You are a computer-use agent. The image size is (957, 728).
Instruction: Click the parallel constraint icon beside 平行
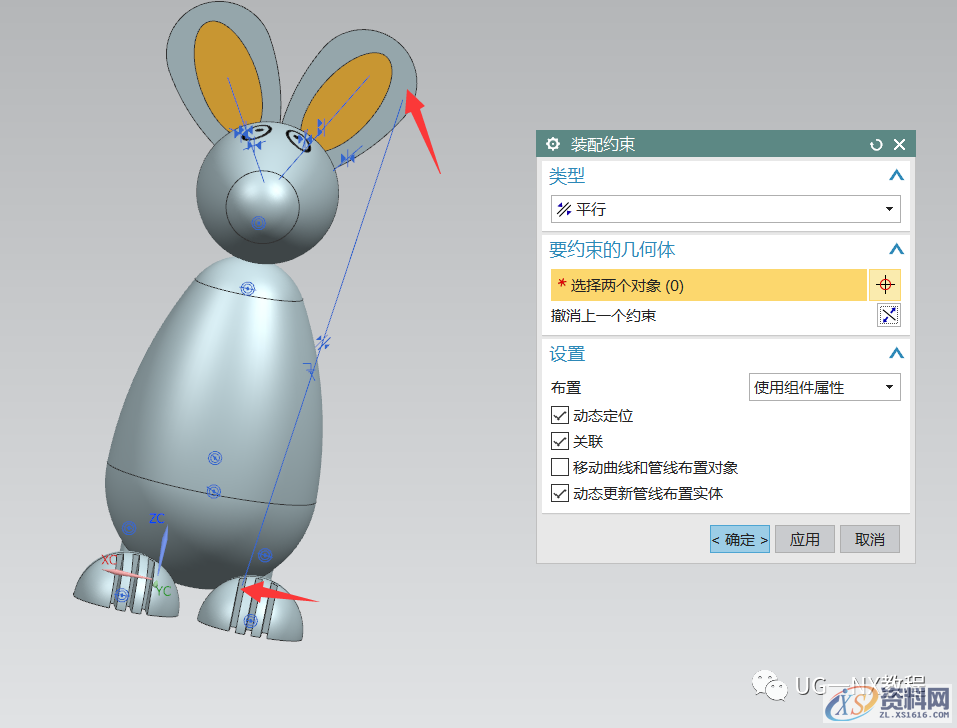563,209
